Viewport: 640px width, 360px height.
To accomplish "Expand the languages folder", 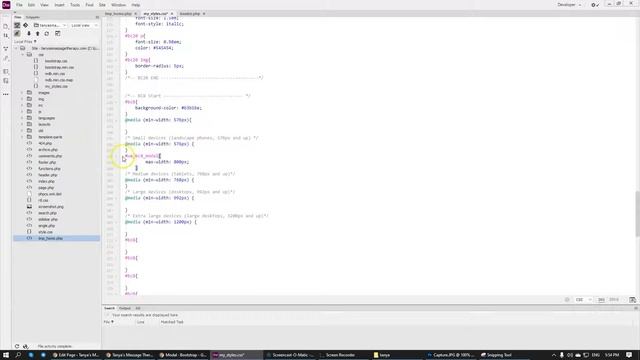I will 22,118.
